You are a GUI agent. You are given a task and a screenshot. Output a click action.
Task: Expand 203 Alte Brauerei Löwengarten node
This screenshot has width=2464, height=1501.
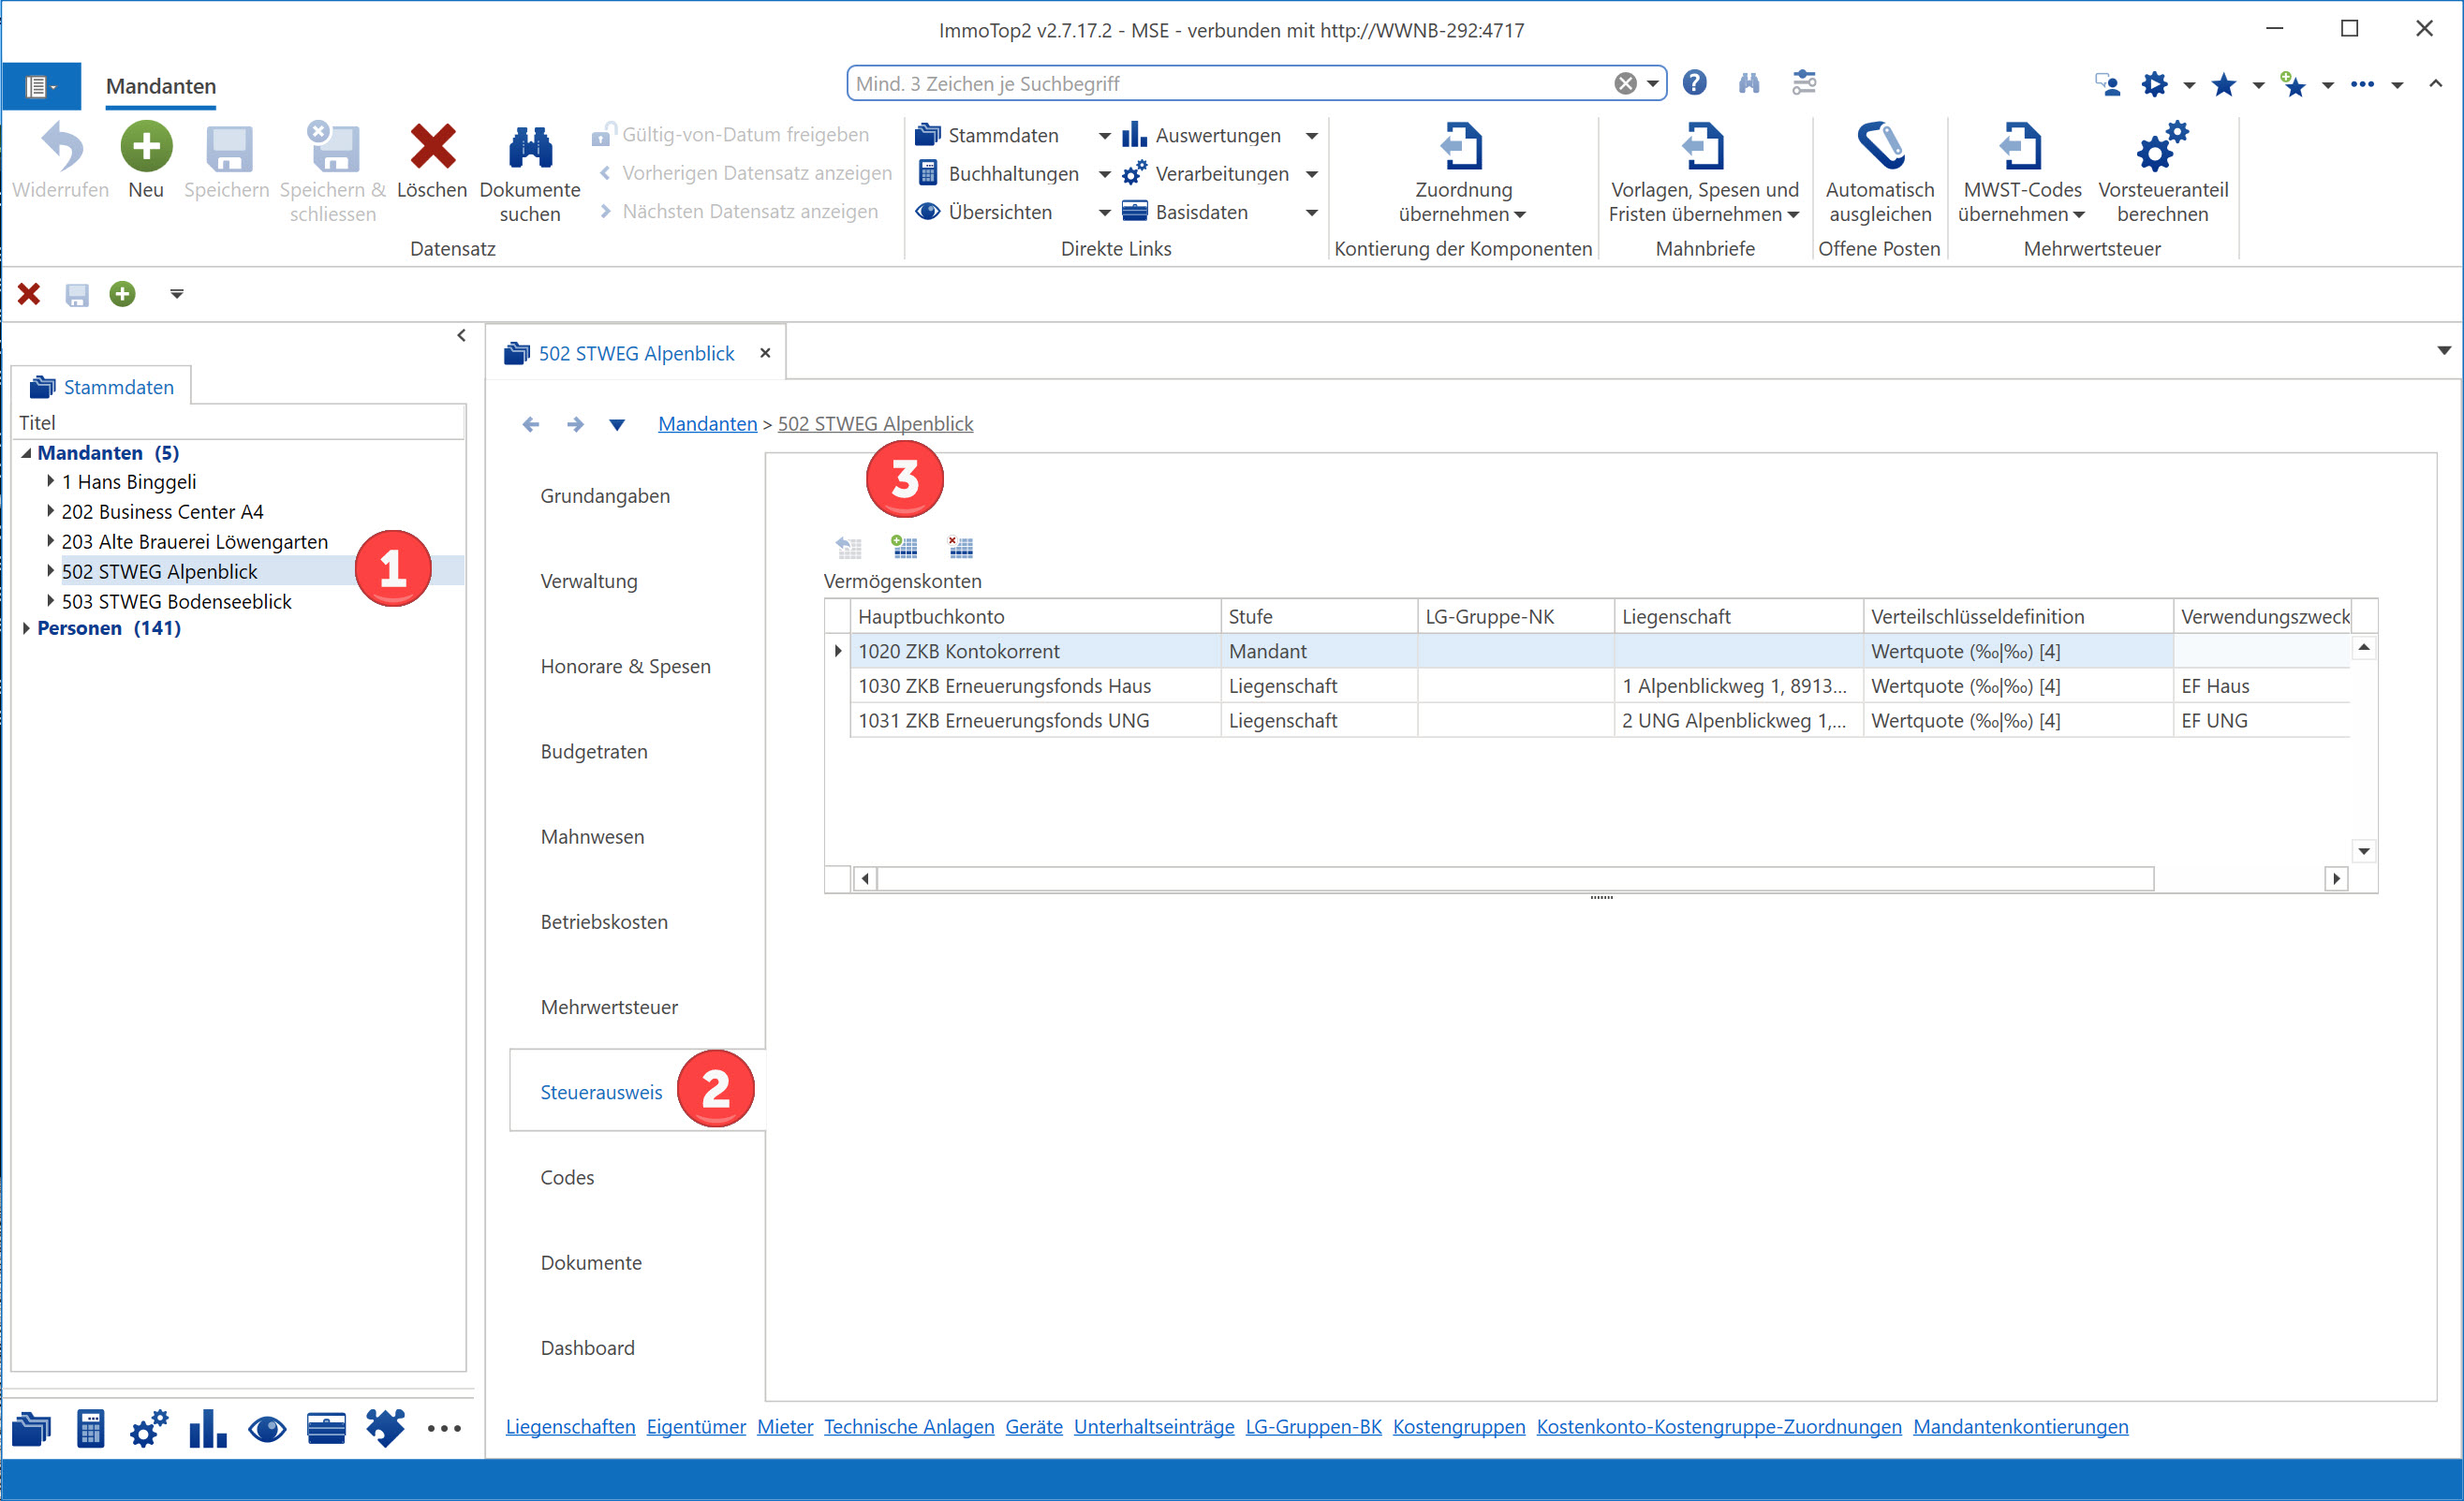(x=50, y=541)
